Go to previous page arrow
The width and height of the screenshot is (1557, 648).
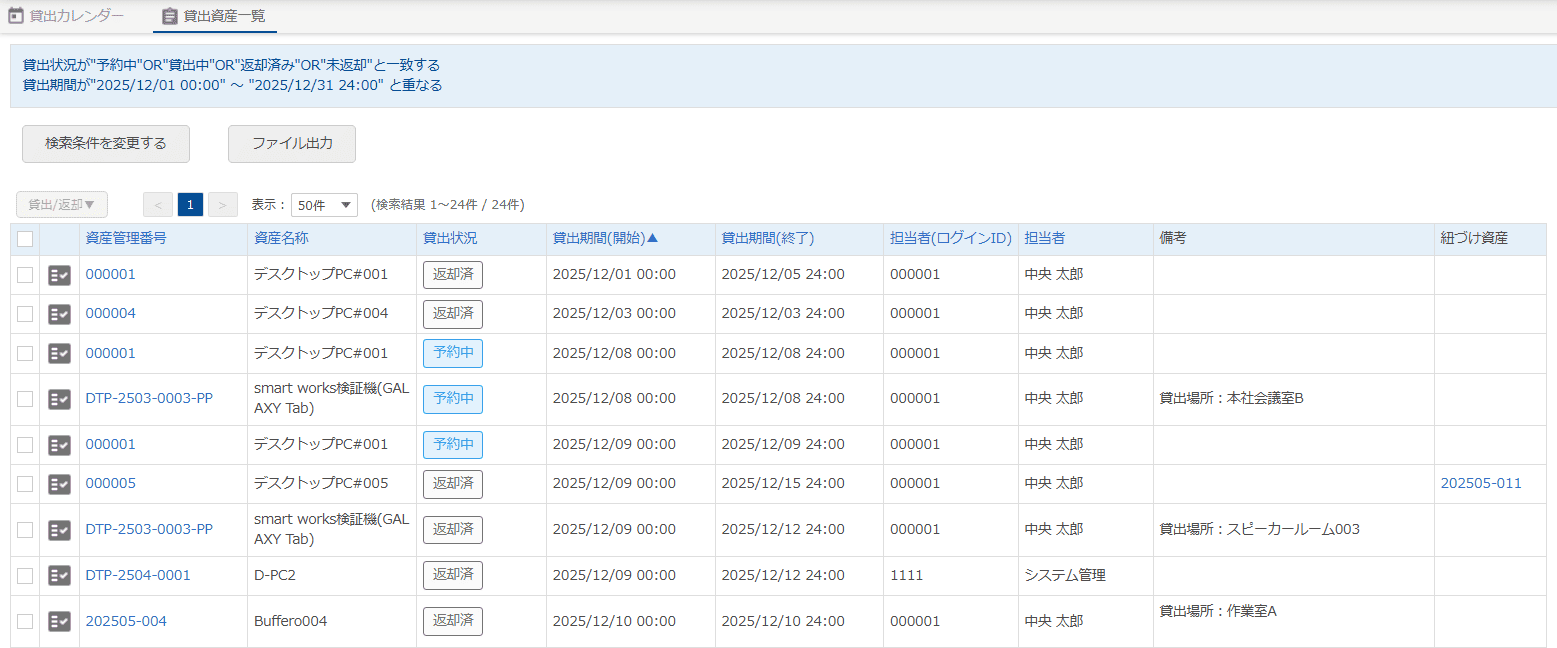(158, 205)
